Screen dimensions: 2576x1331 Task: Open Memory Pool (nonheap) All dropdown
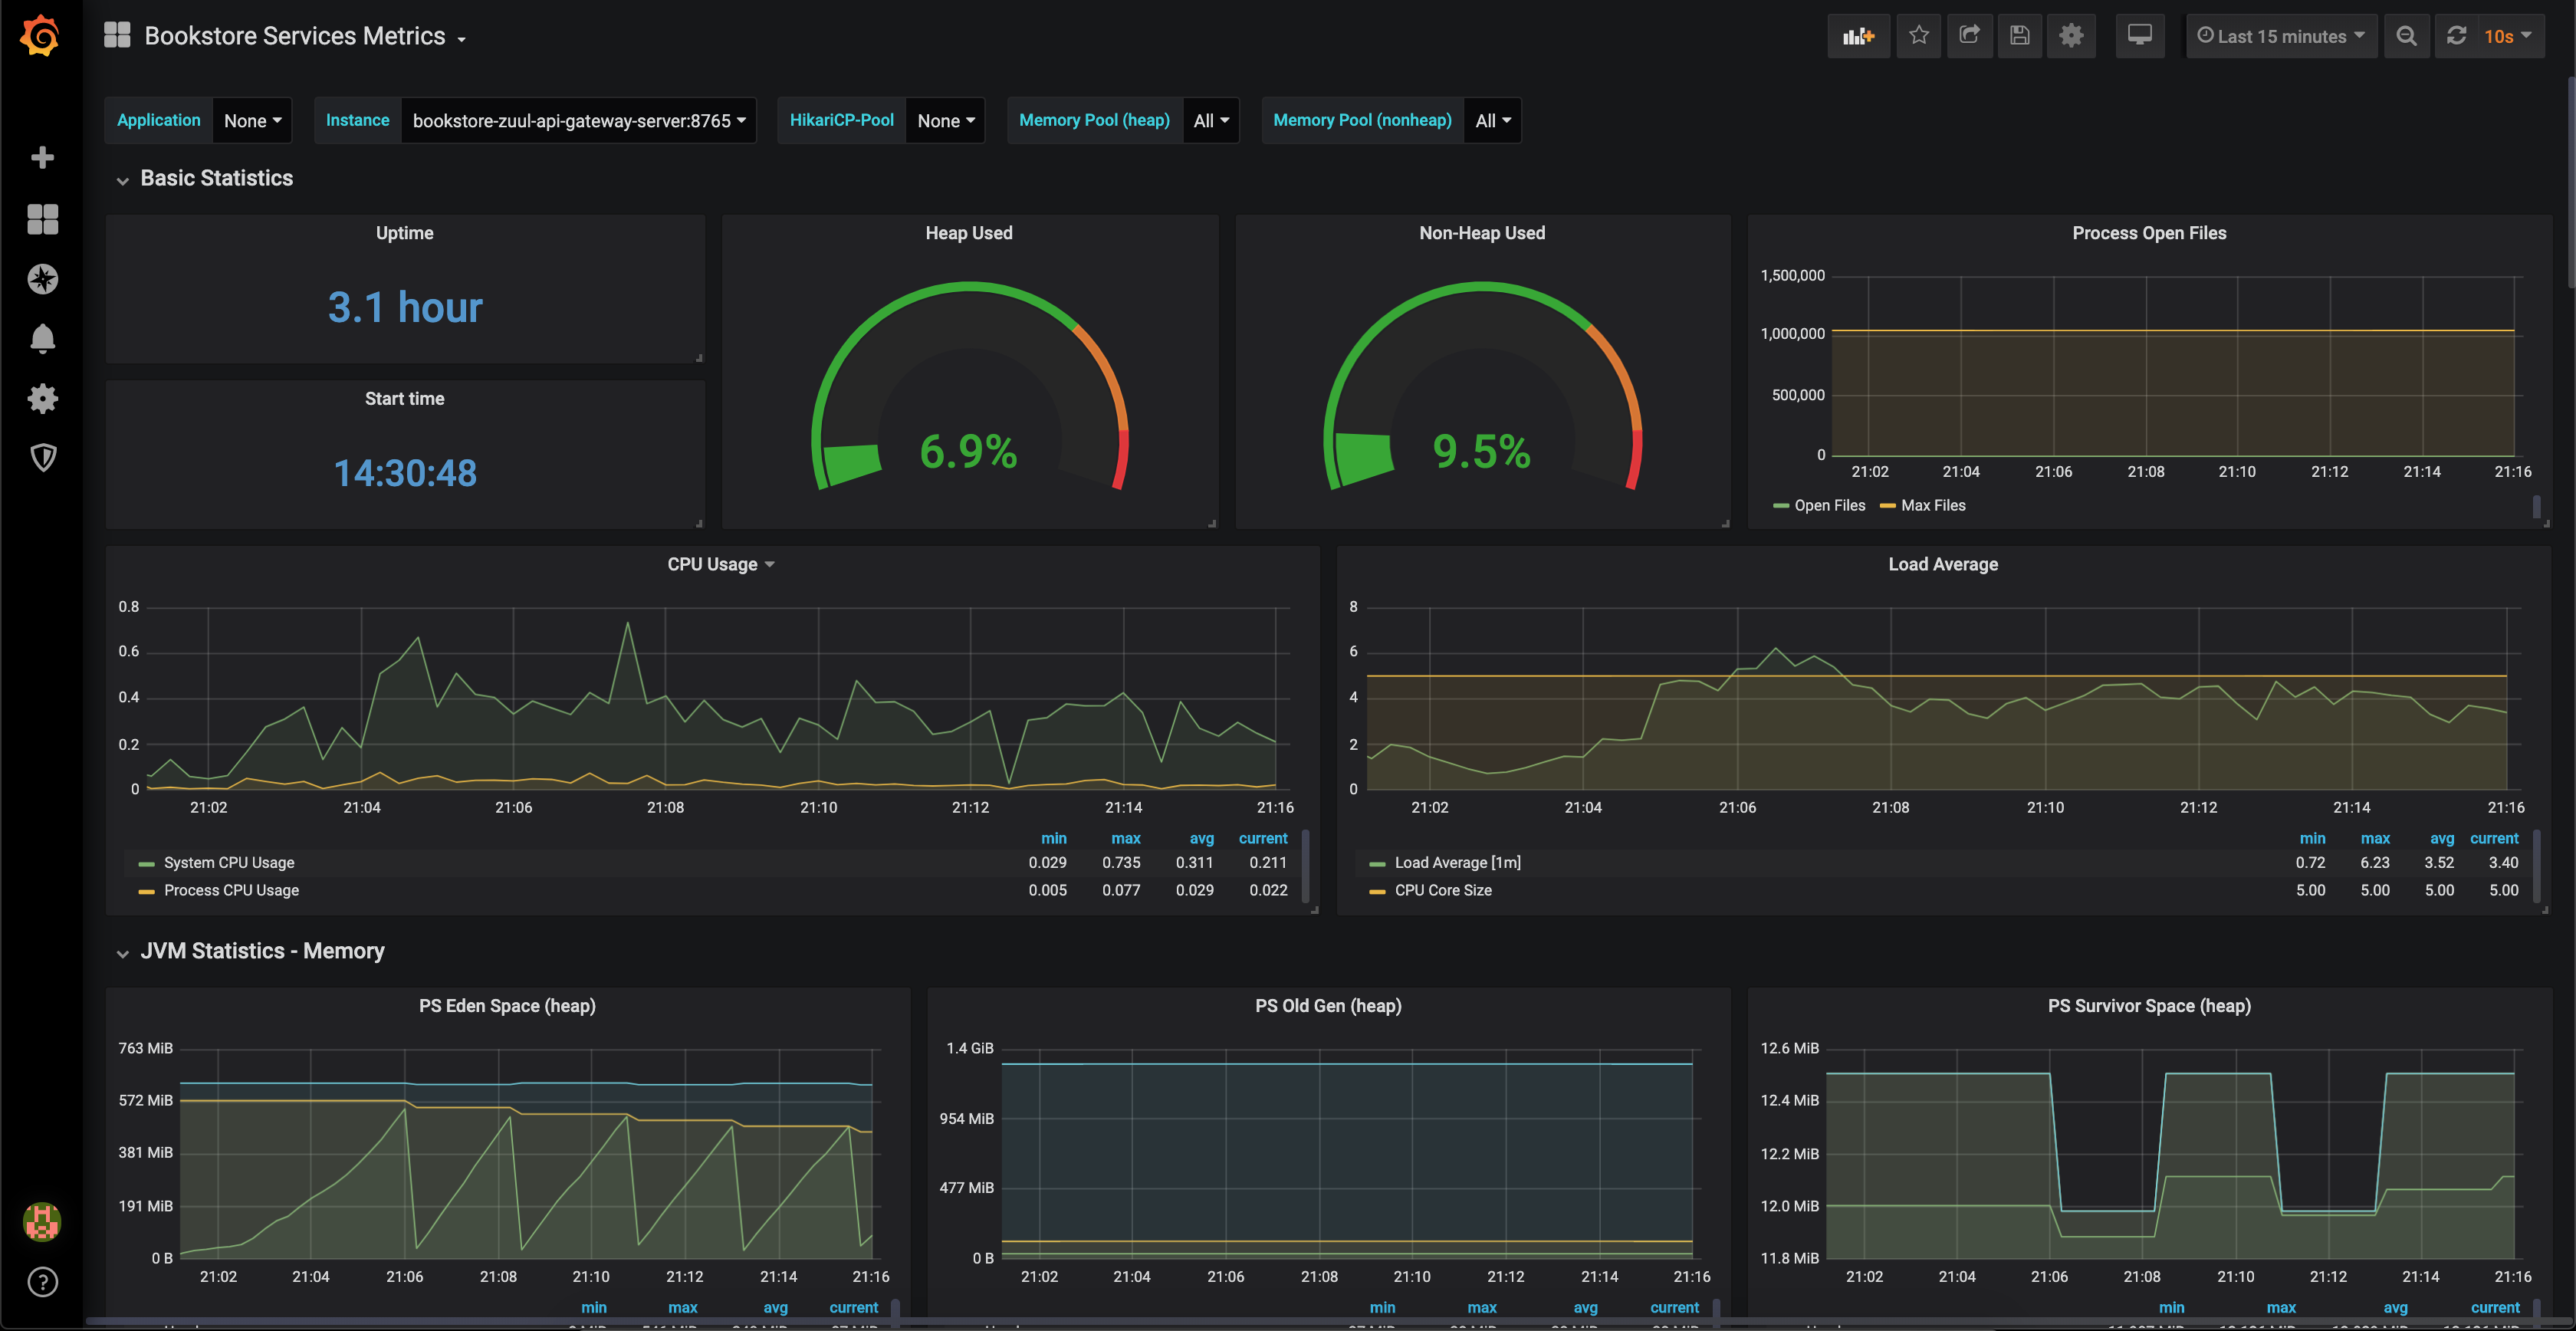click(x=1493, y=120)
